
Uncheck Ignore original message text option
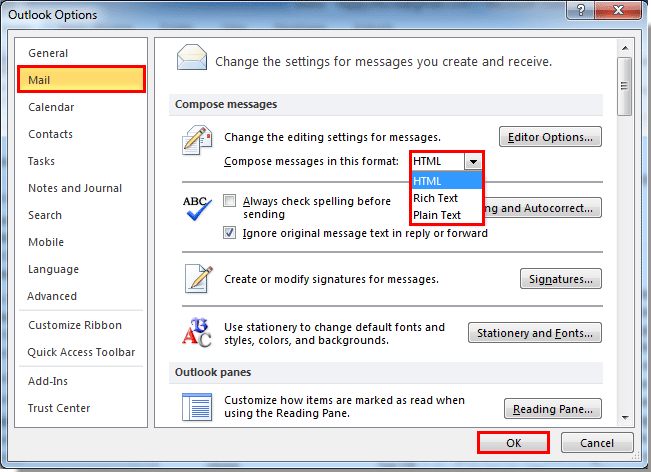pyautogui.click(x=230, y=232)
